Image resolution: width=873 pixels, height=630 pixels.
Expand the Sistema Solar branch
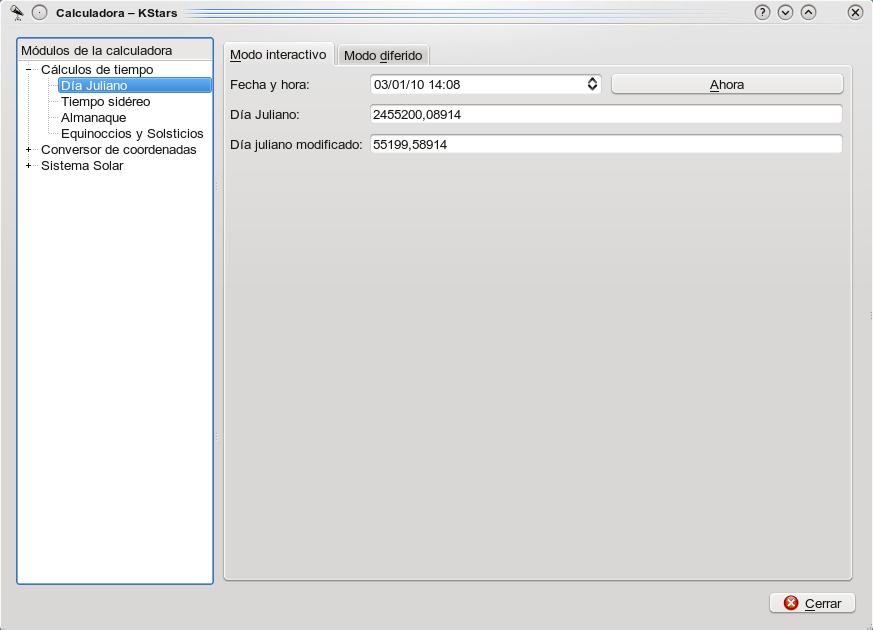click(x=29, y=166)
